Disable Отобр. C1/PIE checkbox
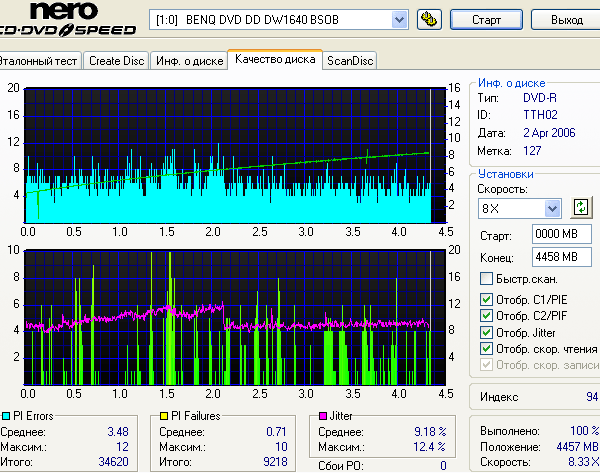The image size is (600, 473). click(x=486, y=299)
